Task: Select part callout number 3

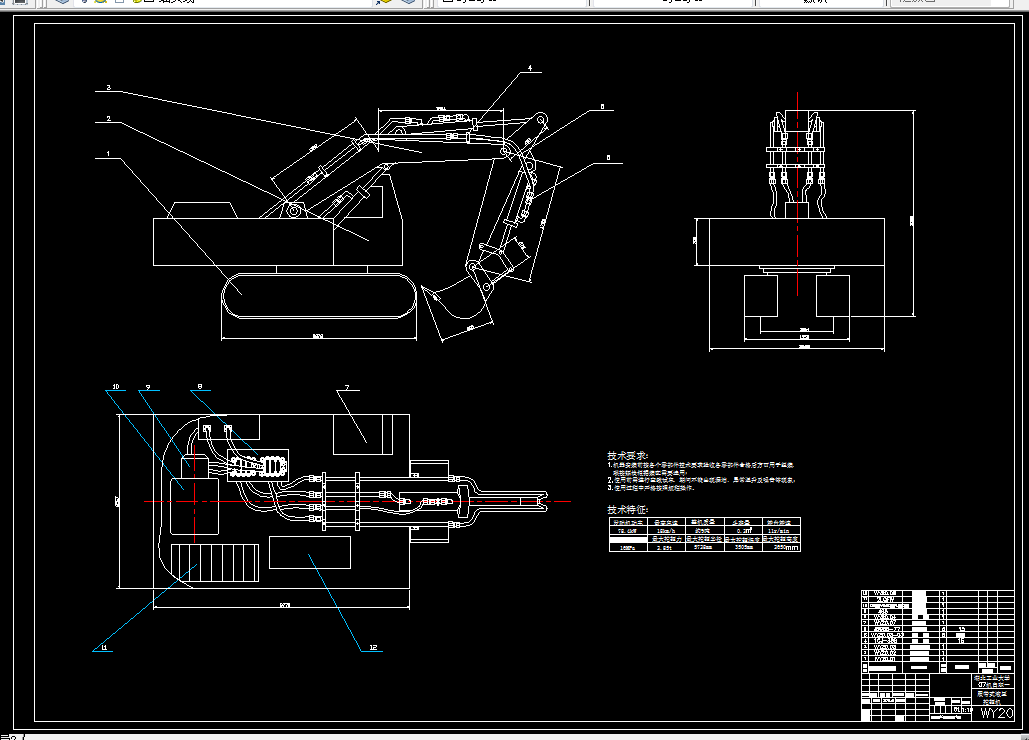Action: [x=108, y=87]
